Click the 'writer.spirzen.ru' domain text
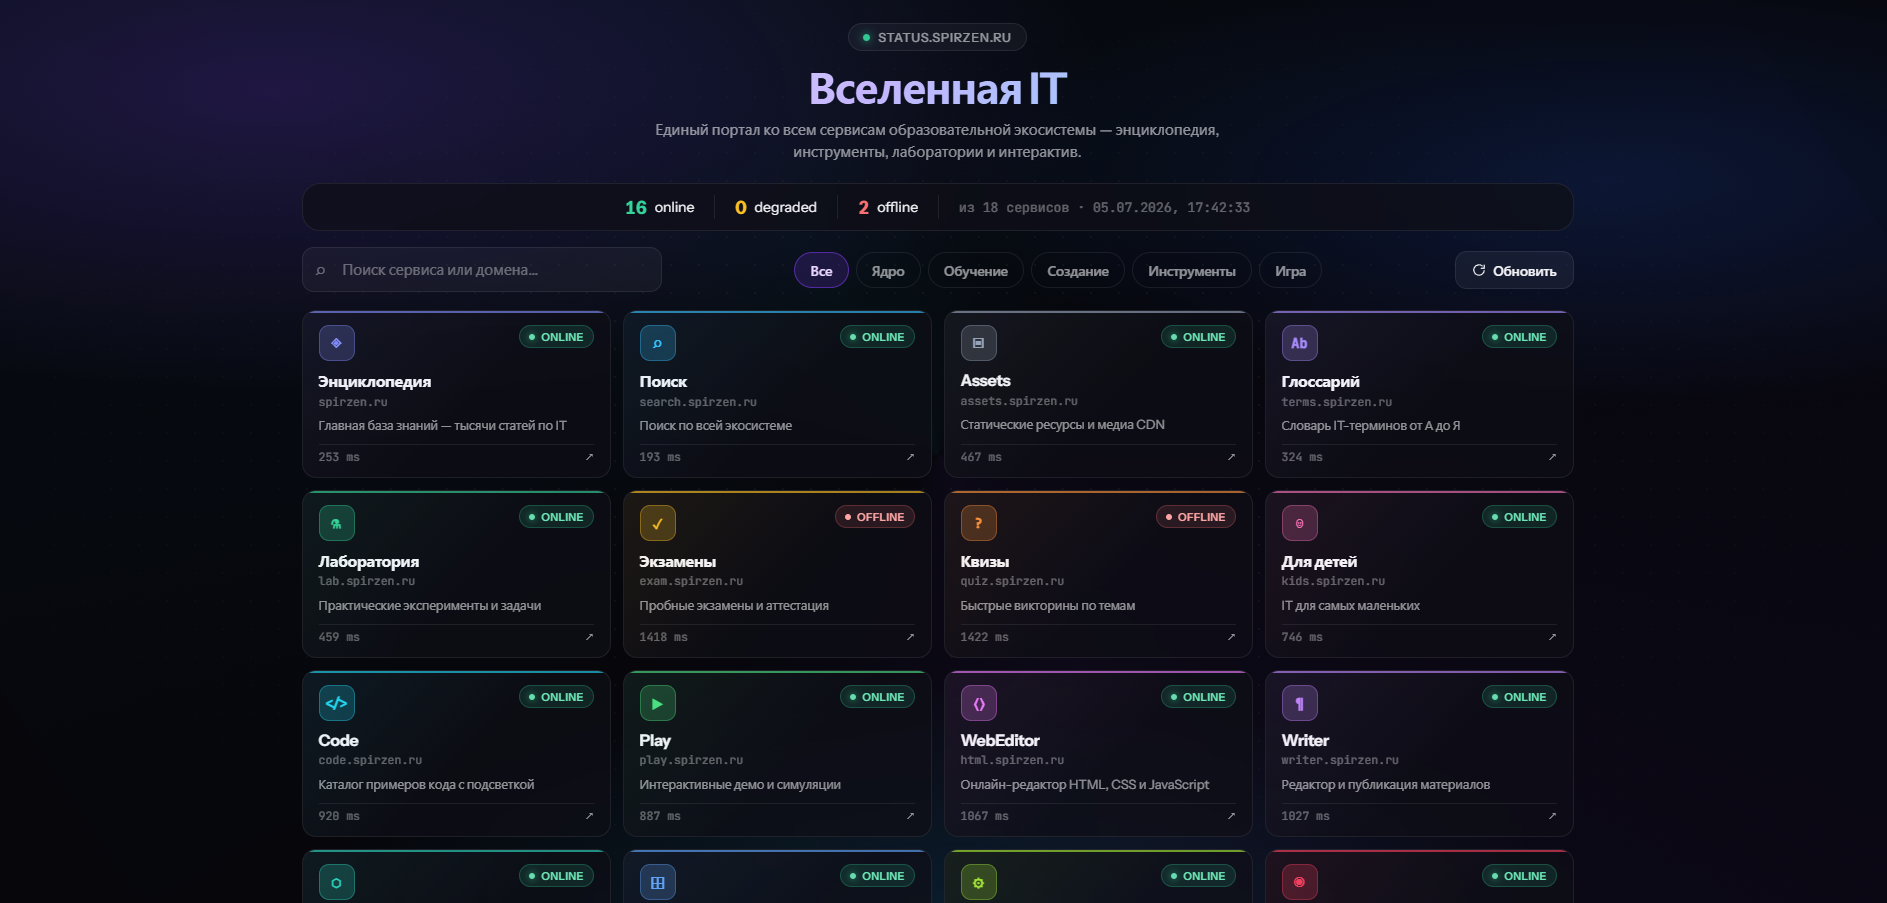Image resolution: width=1887 pixels, height=903 pixels. coord(1340,760)
